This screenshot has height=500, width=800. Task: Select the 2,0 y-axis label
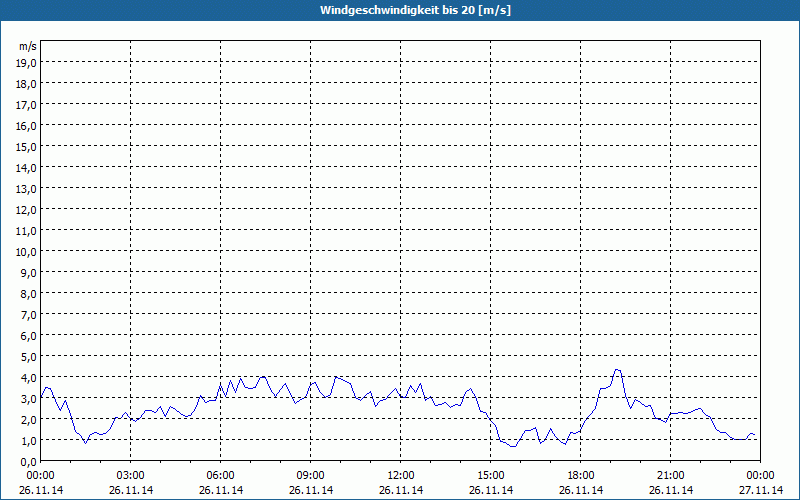(x=28, y=419)
